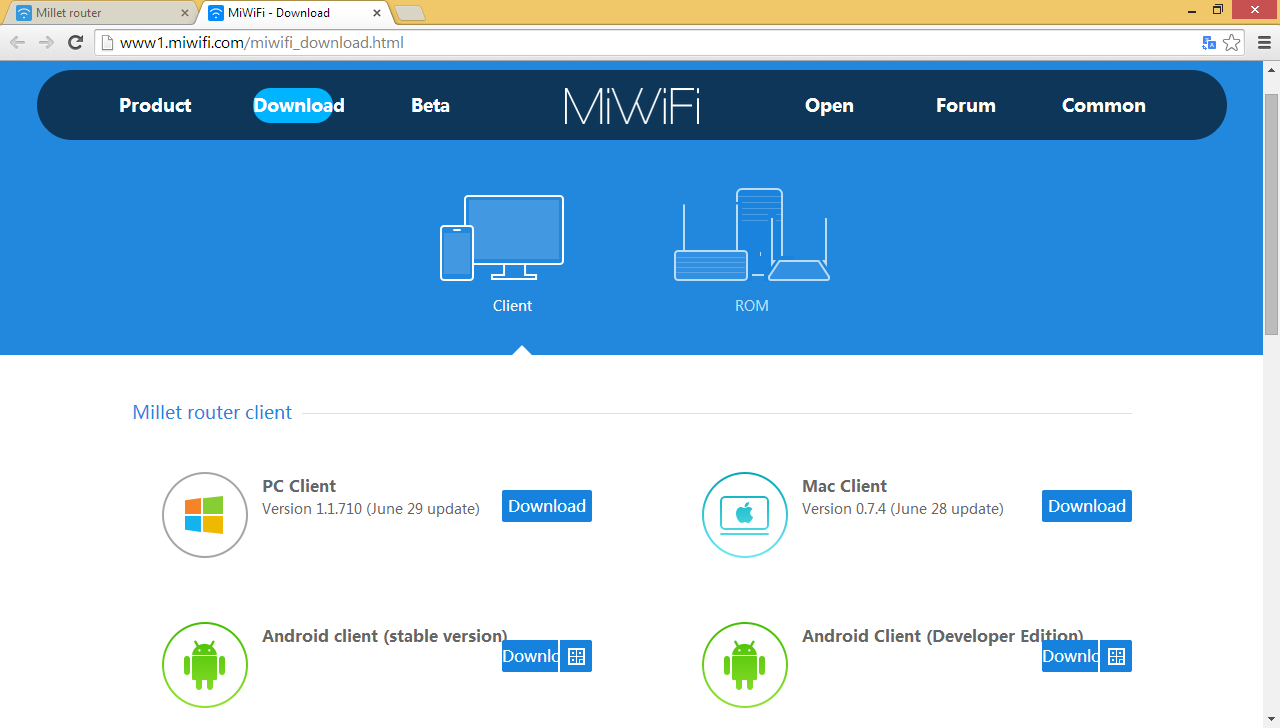Image resolution: width=1280 pixels, height=728 pixels.
Task: Switch to the Millet router tab
Action: click(98, 13)
